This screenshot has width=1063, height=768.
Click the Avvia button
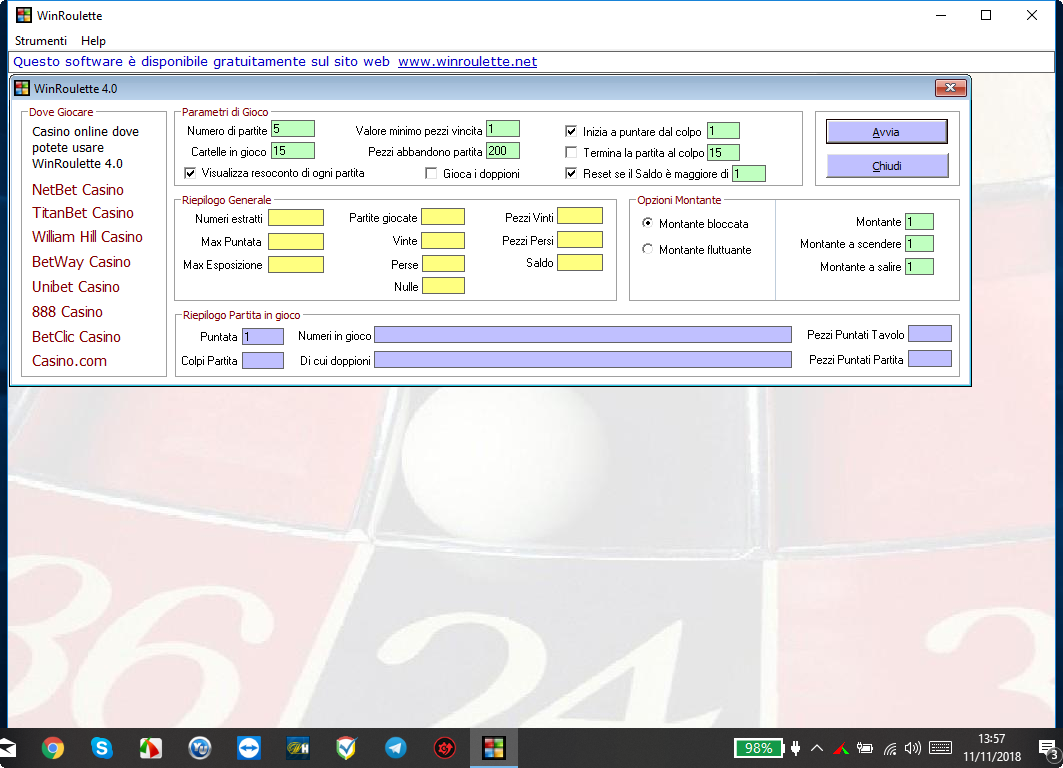[887, 132]
